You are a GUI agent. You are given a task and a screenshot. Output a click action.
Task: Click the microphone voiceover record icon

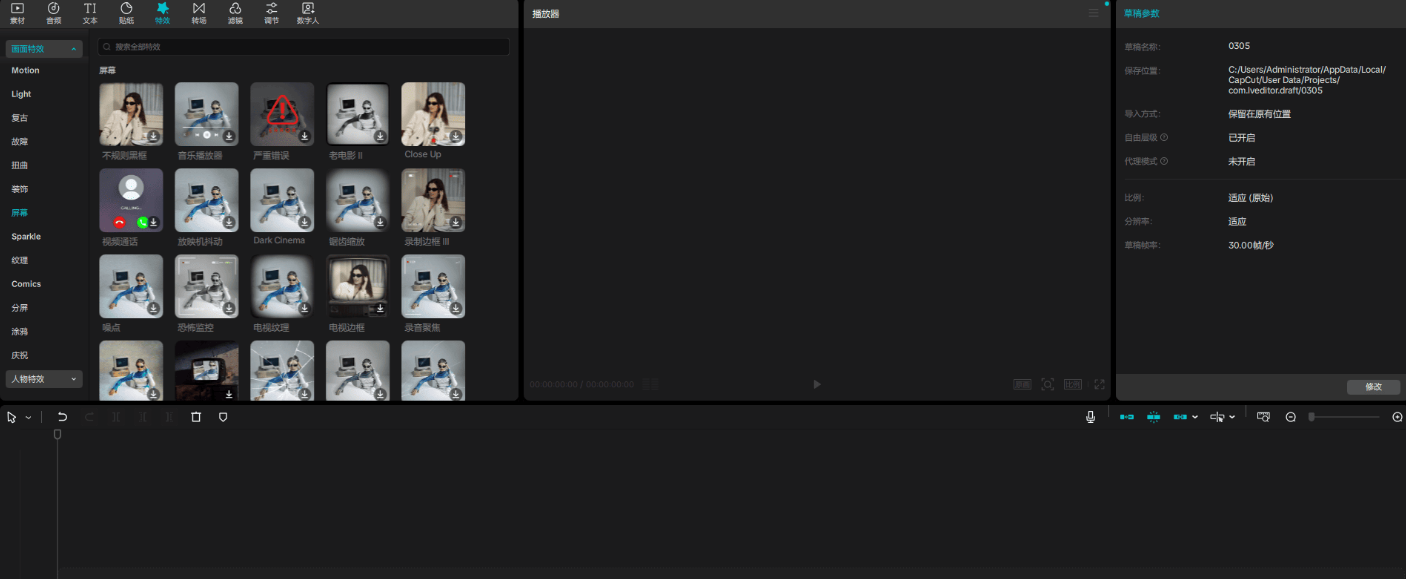[x=1090, y=417]
